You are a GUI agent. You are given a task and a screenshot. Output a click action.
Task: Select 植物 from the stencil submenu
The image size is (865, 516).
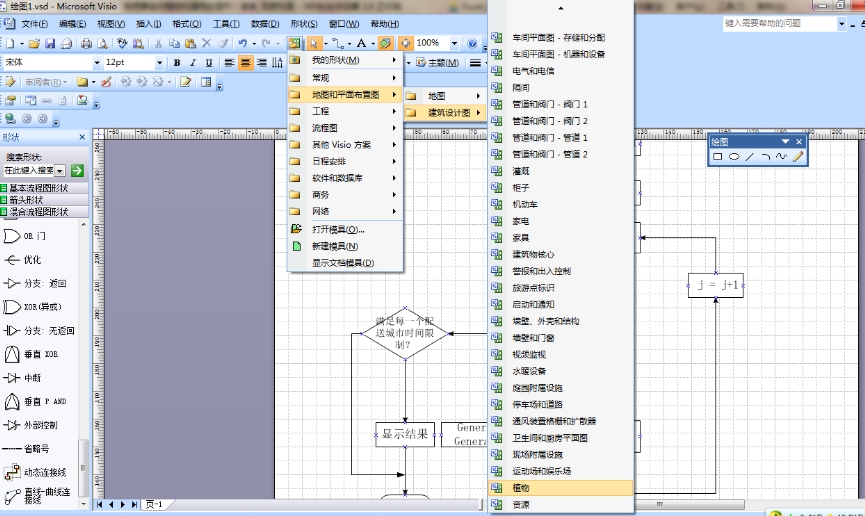click(x=520, y=488)
